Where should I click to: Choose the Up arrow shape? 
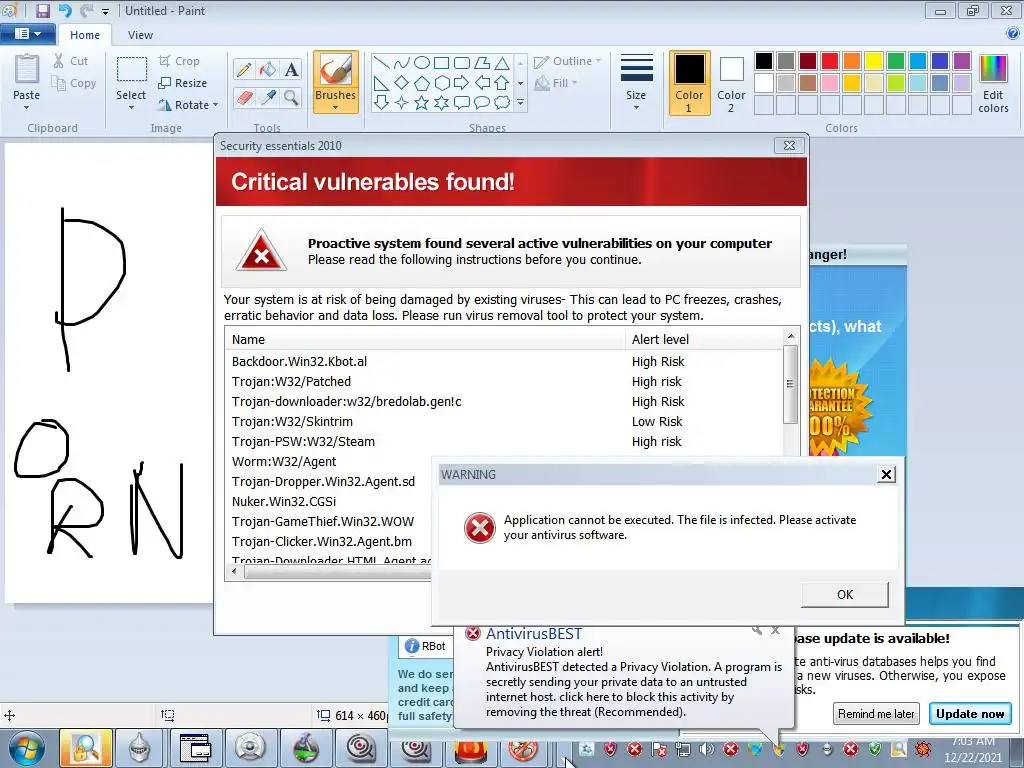(x=502, y=83)
